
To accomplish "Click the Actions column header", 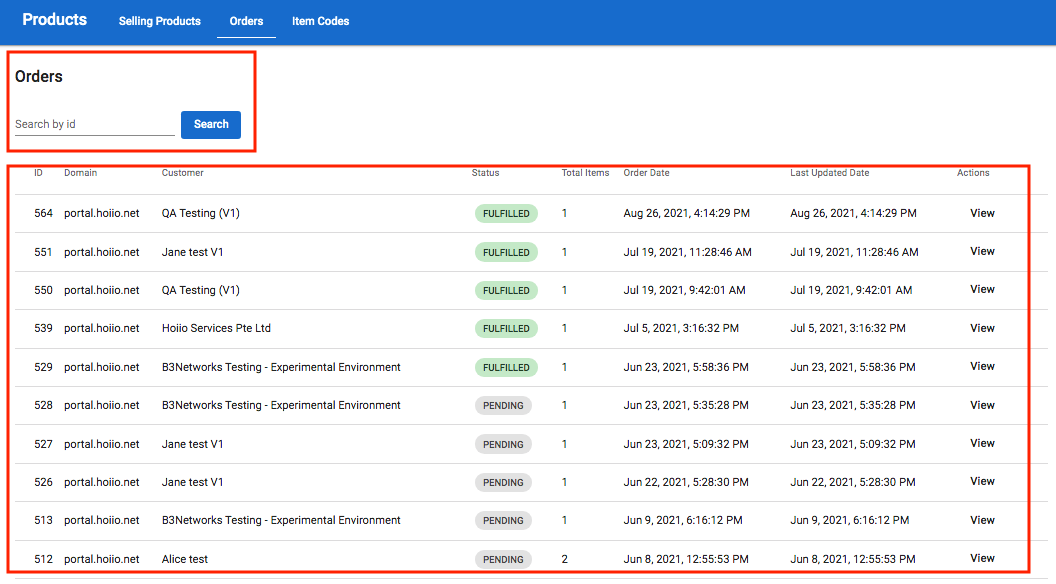I will tap(973, 173).
